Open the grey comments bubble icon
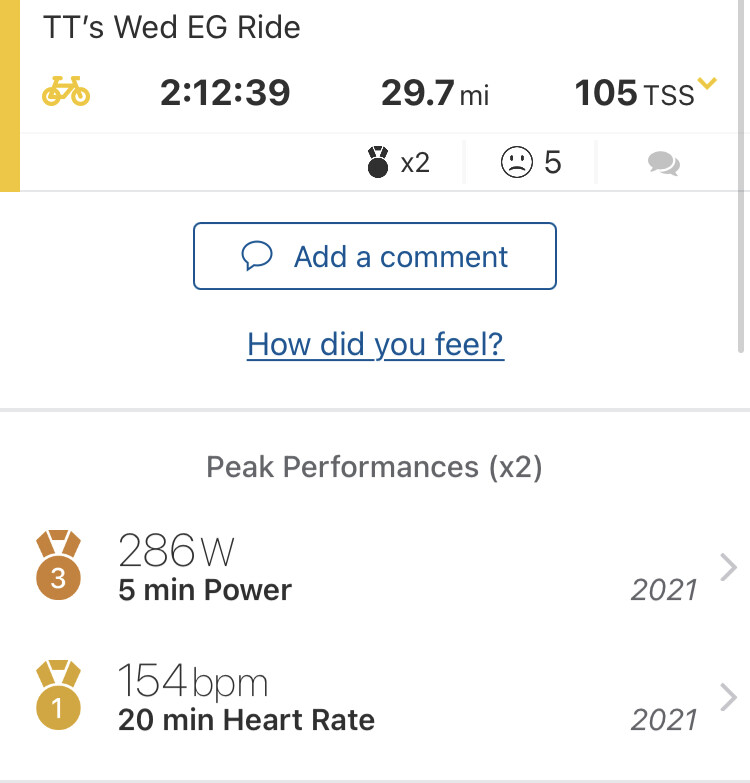Screen dimensions: 750x783 pos(663,163)
